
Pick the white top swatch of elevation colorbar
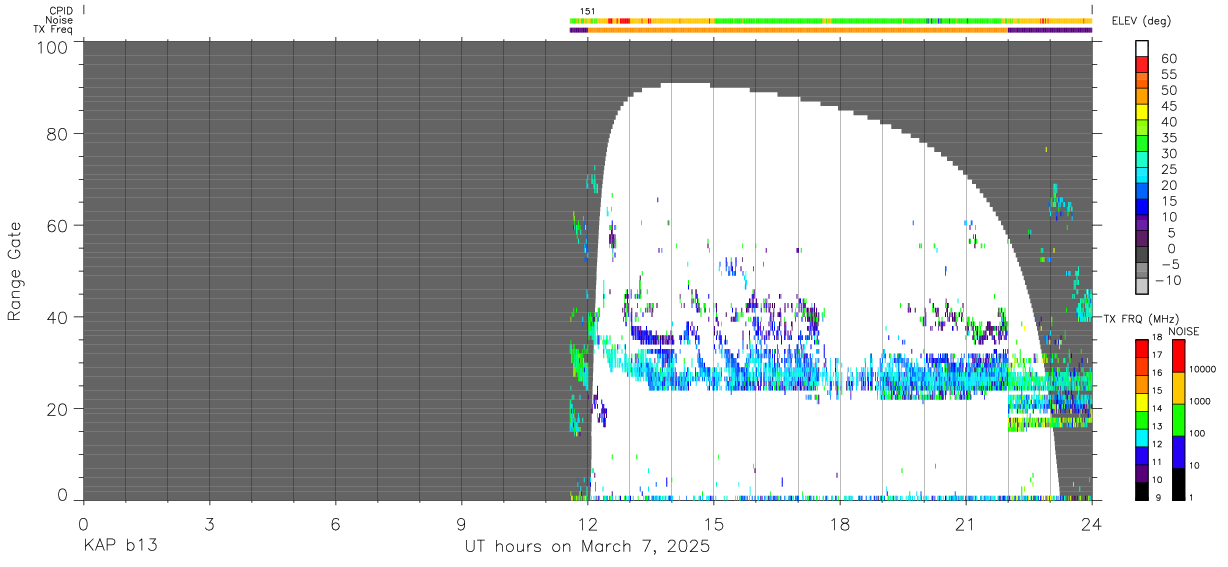(x=1144, y=49)
